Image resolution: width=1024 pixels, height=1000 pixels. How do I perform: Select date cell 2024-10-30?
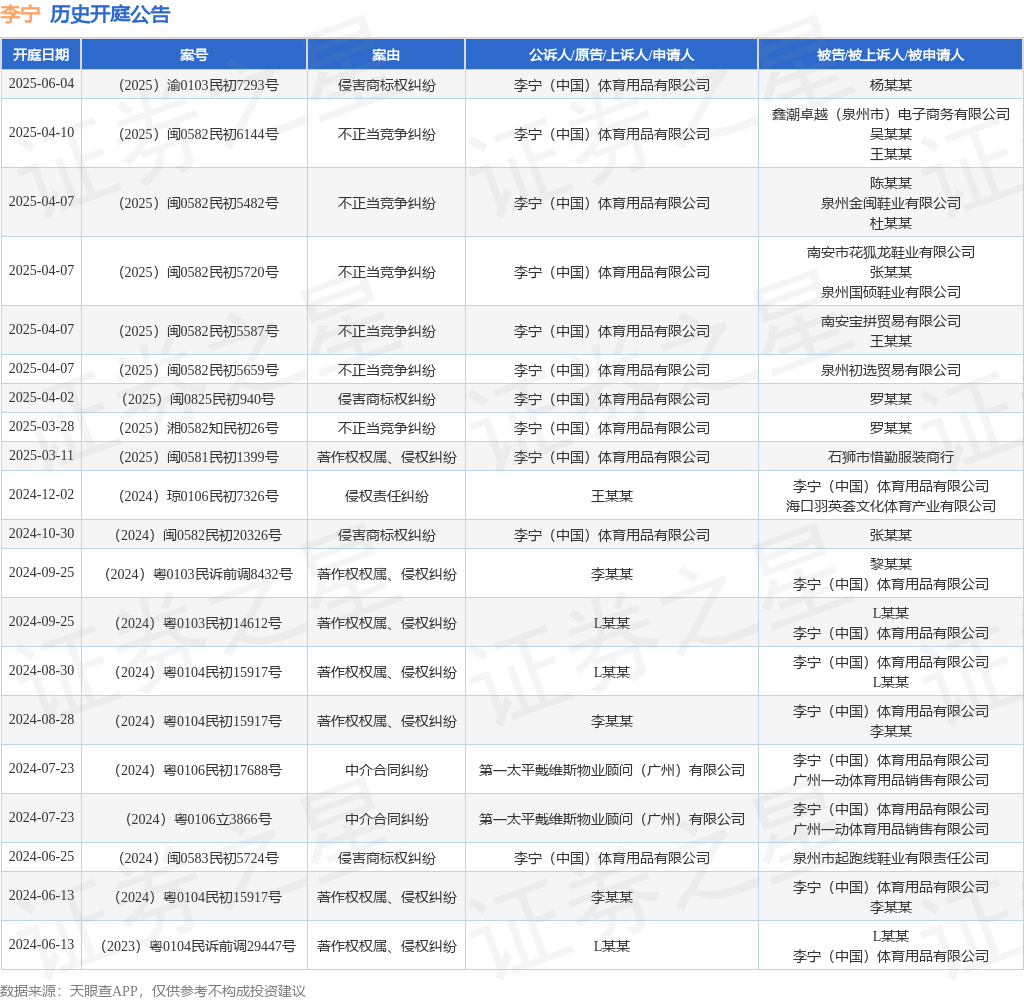point(41,534)
